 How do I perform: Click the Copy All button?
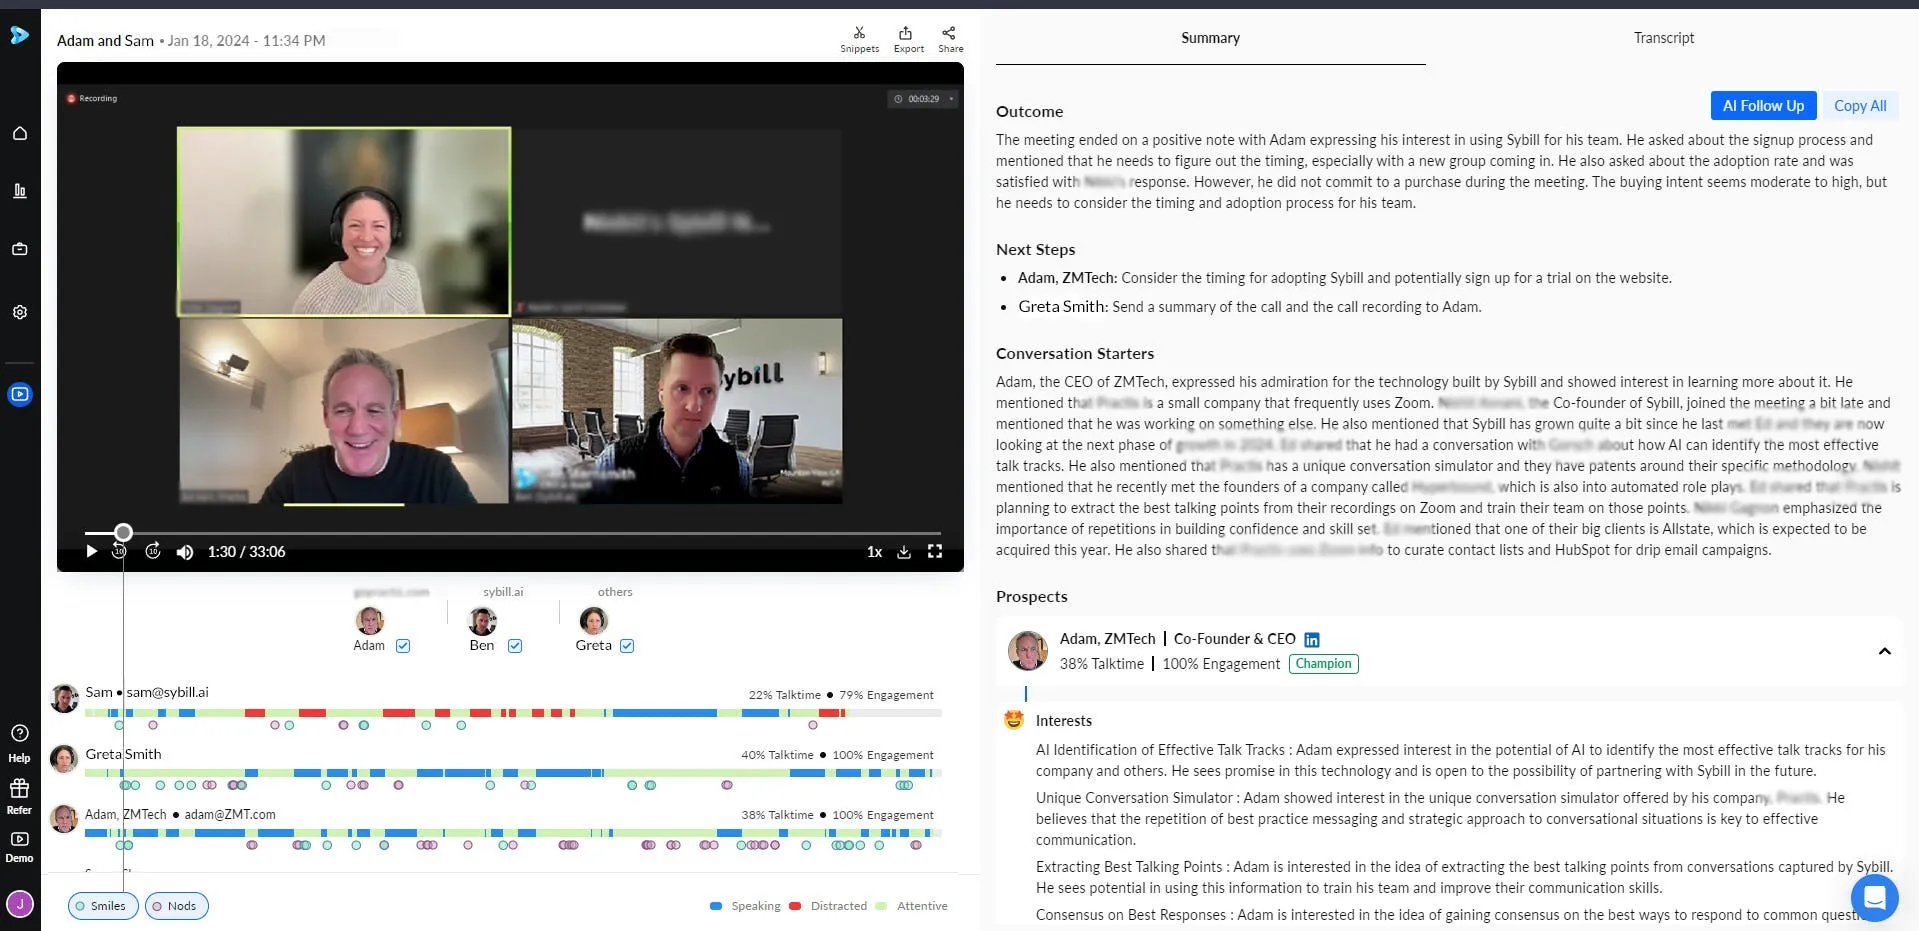click(x=1860, y=106)
